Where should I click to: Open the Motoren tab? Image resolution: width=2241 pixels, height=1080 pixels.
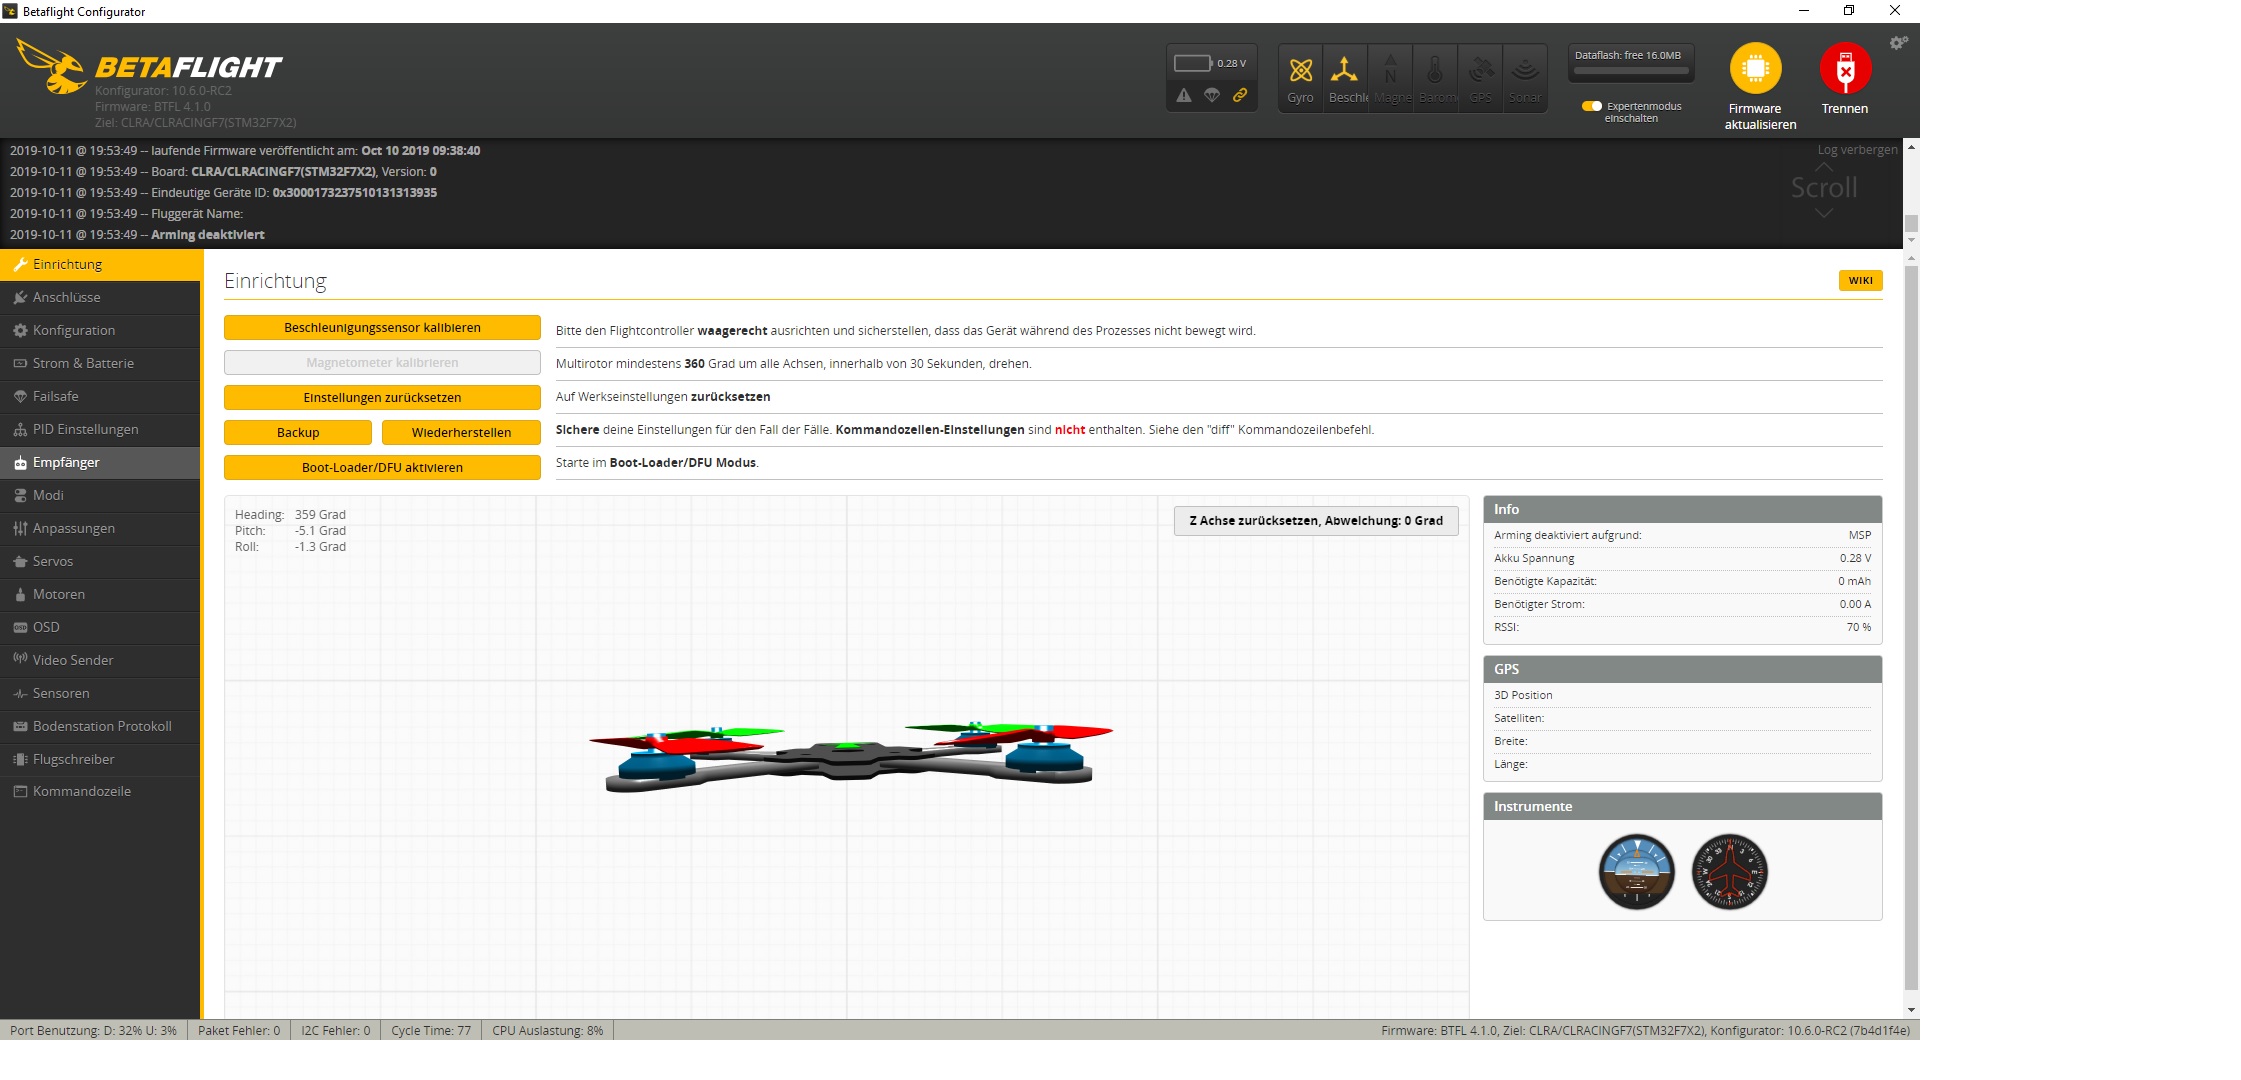pyautogui.click(x=58, y=594)
